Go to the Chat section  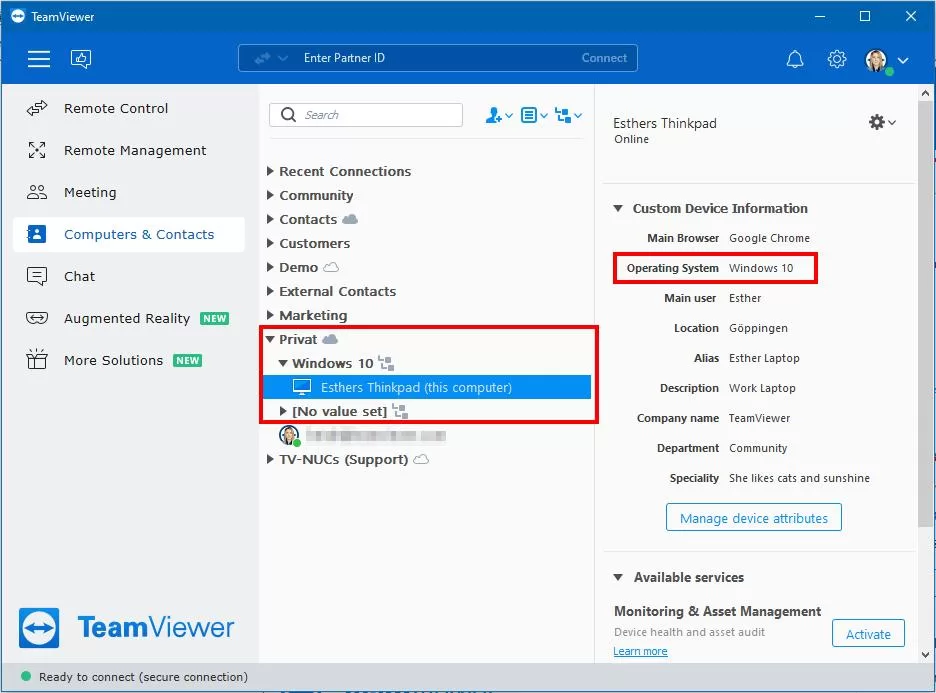(80, 277)
